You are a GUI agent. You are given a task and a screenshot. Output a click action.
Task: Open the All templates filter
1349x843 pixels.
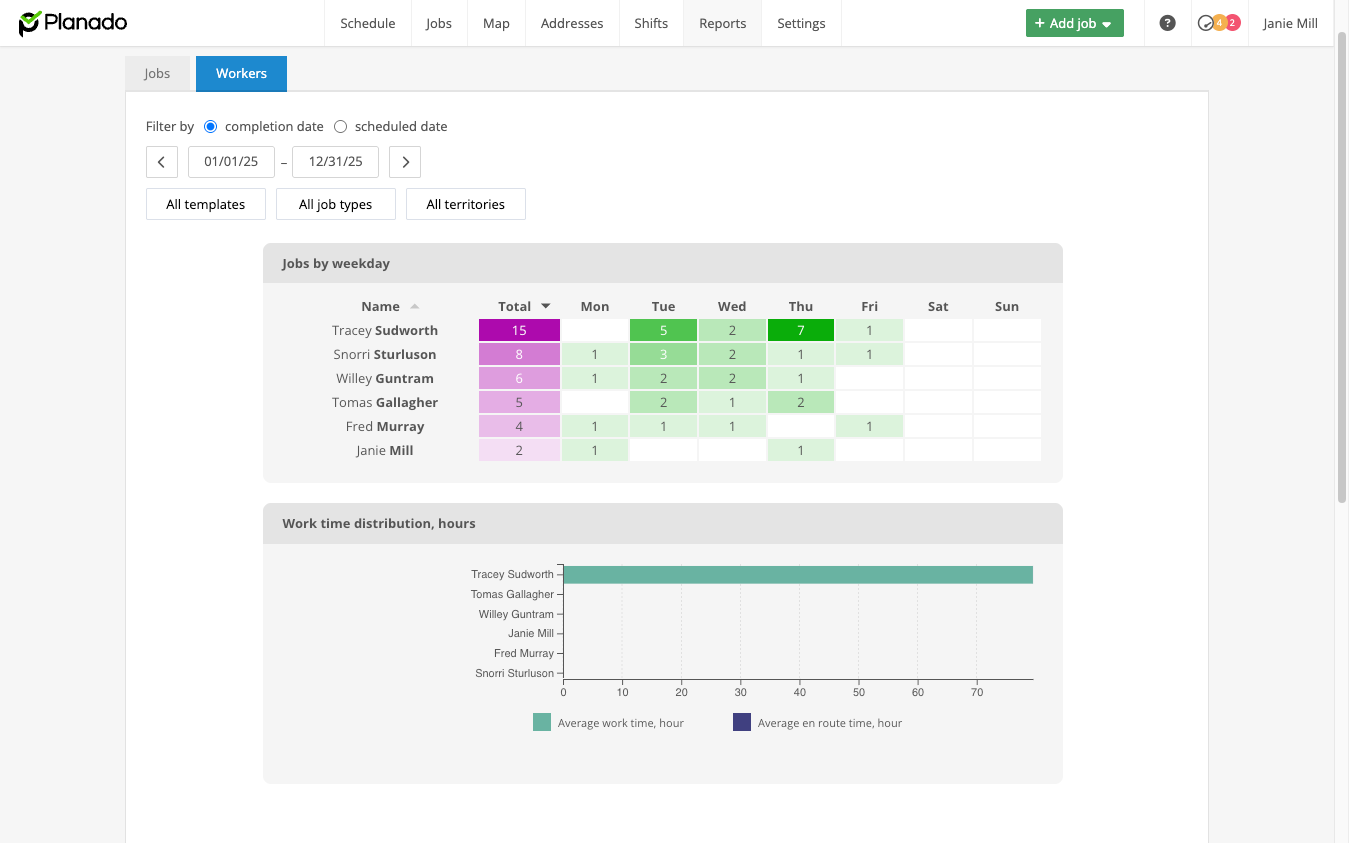(x=206, y=204)
